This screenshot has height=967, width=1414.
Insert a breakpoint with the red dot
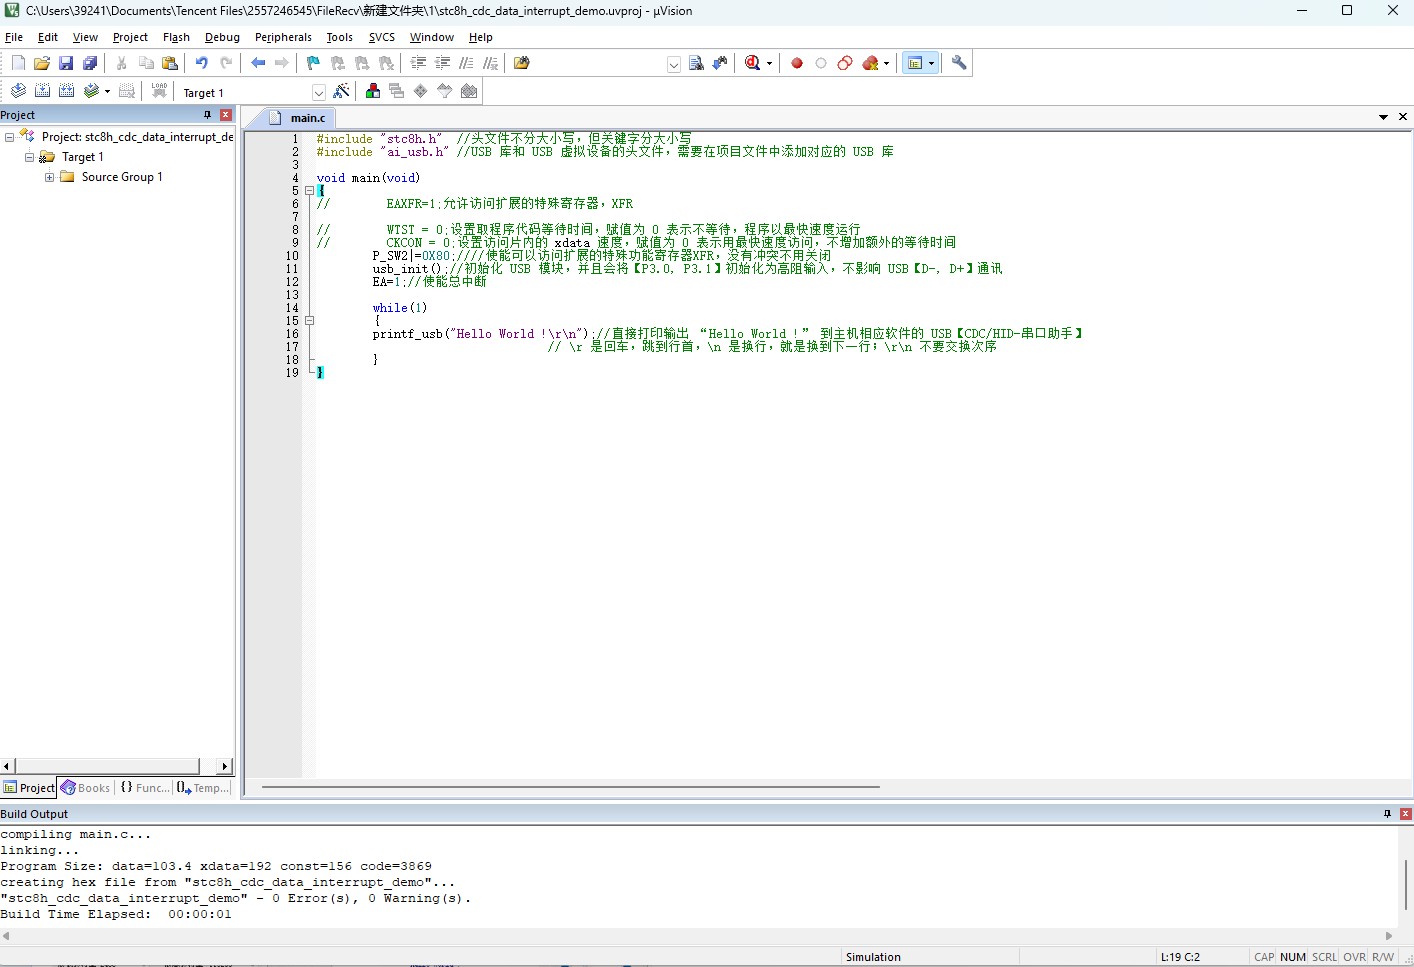pyautogui.click(x=797, y=63)
